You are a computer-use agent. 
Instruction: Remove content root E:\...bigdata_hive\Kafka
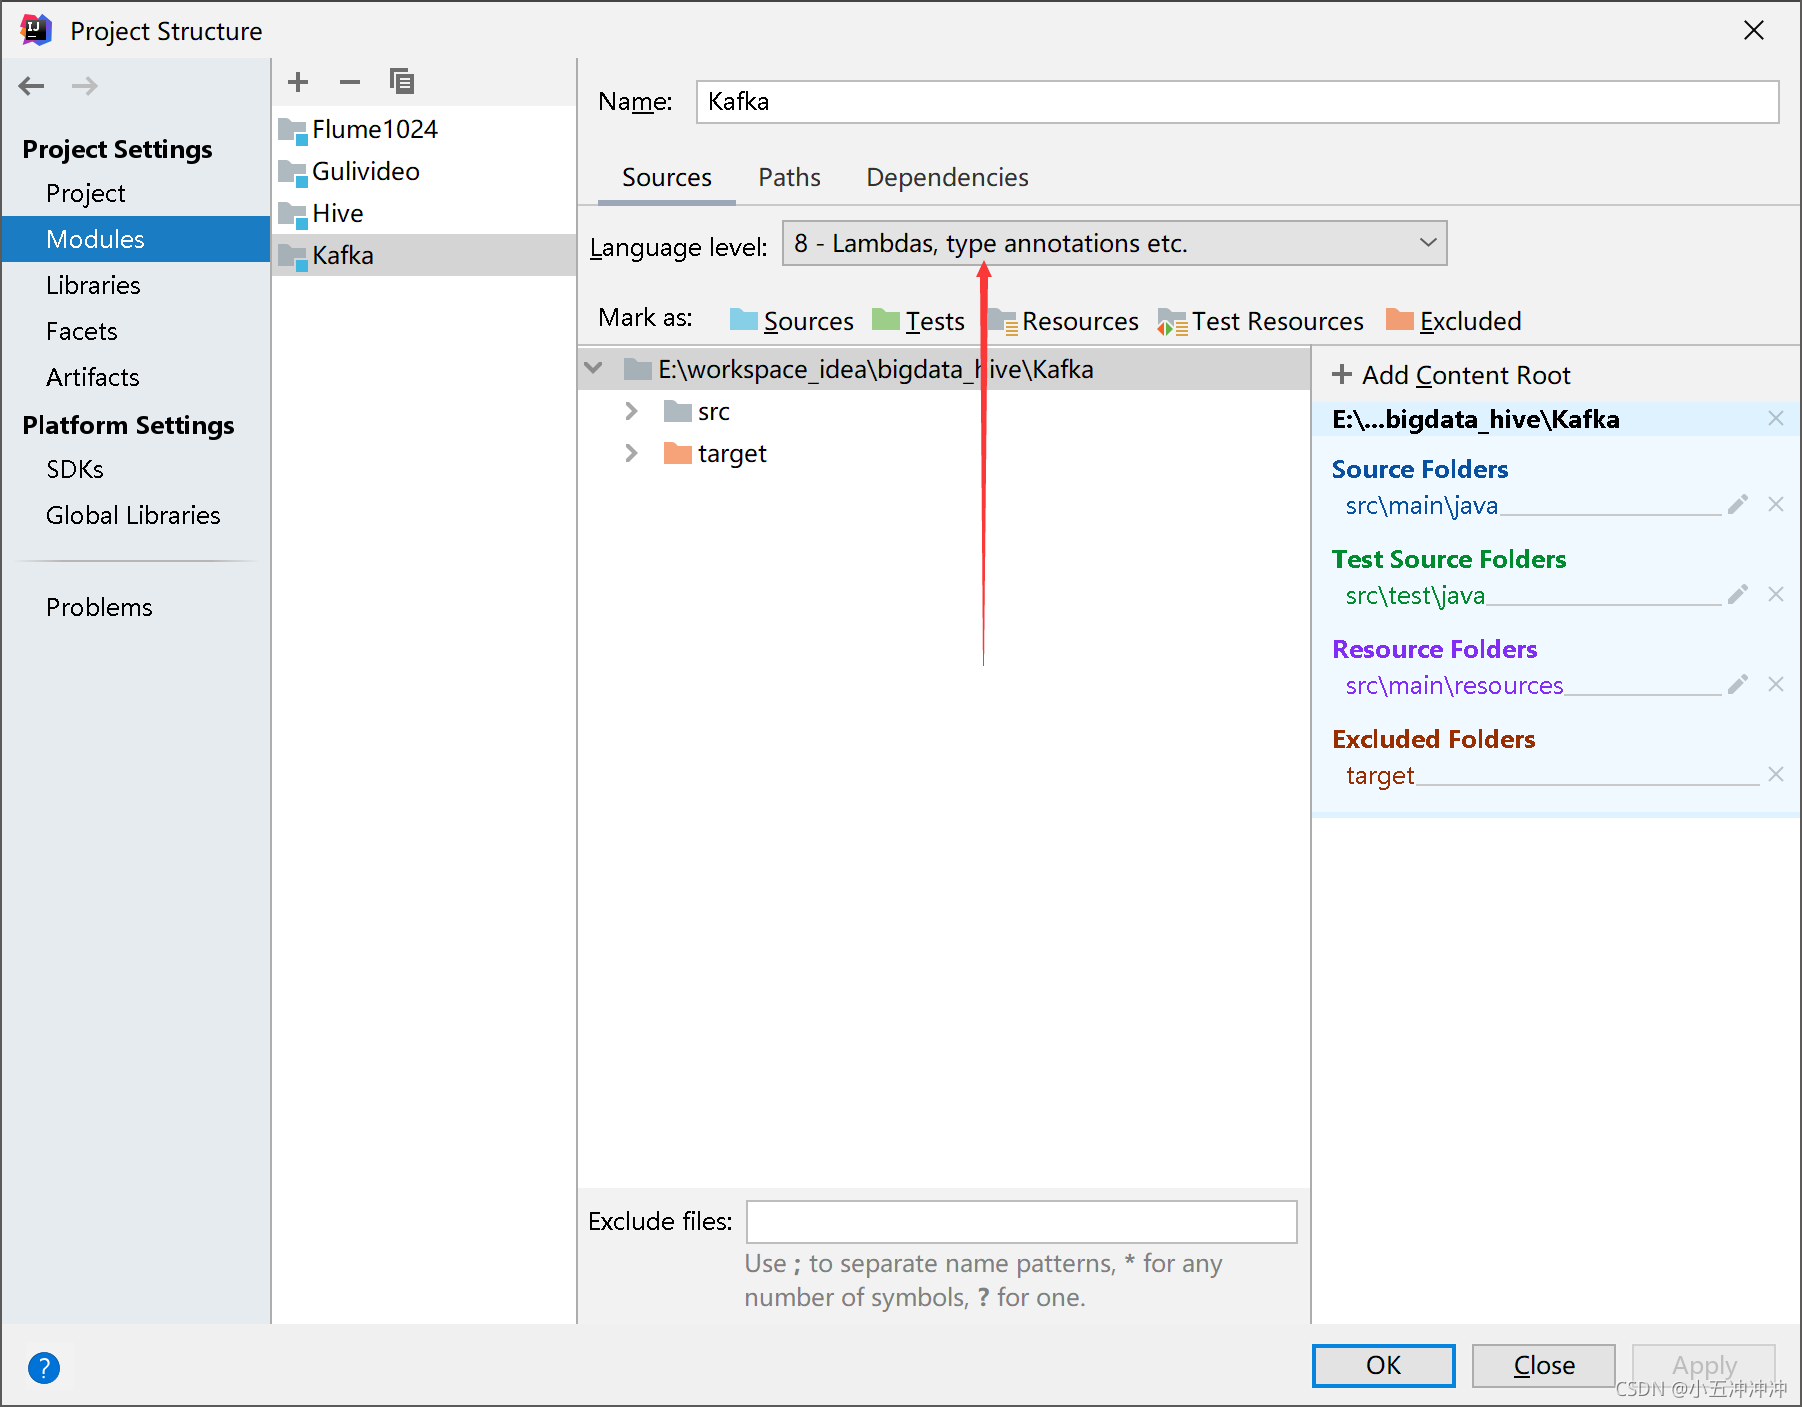(1776, 418)
